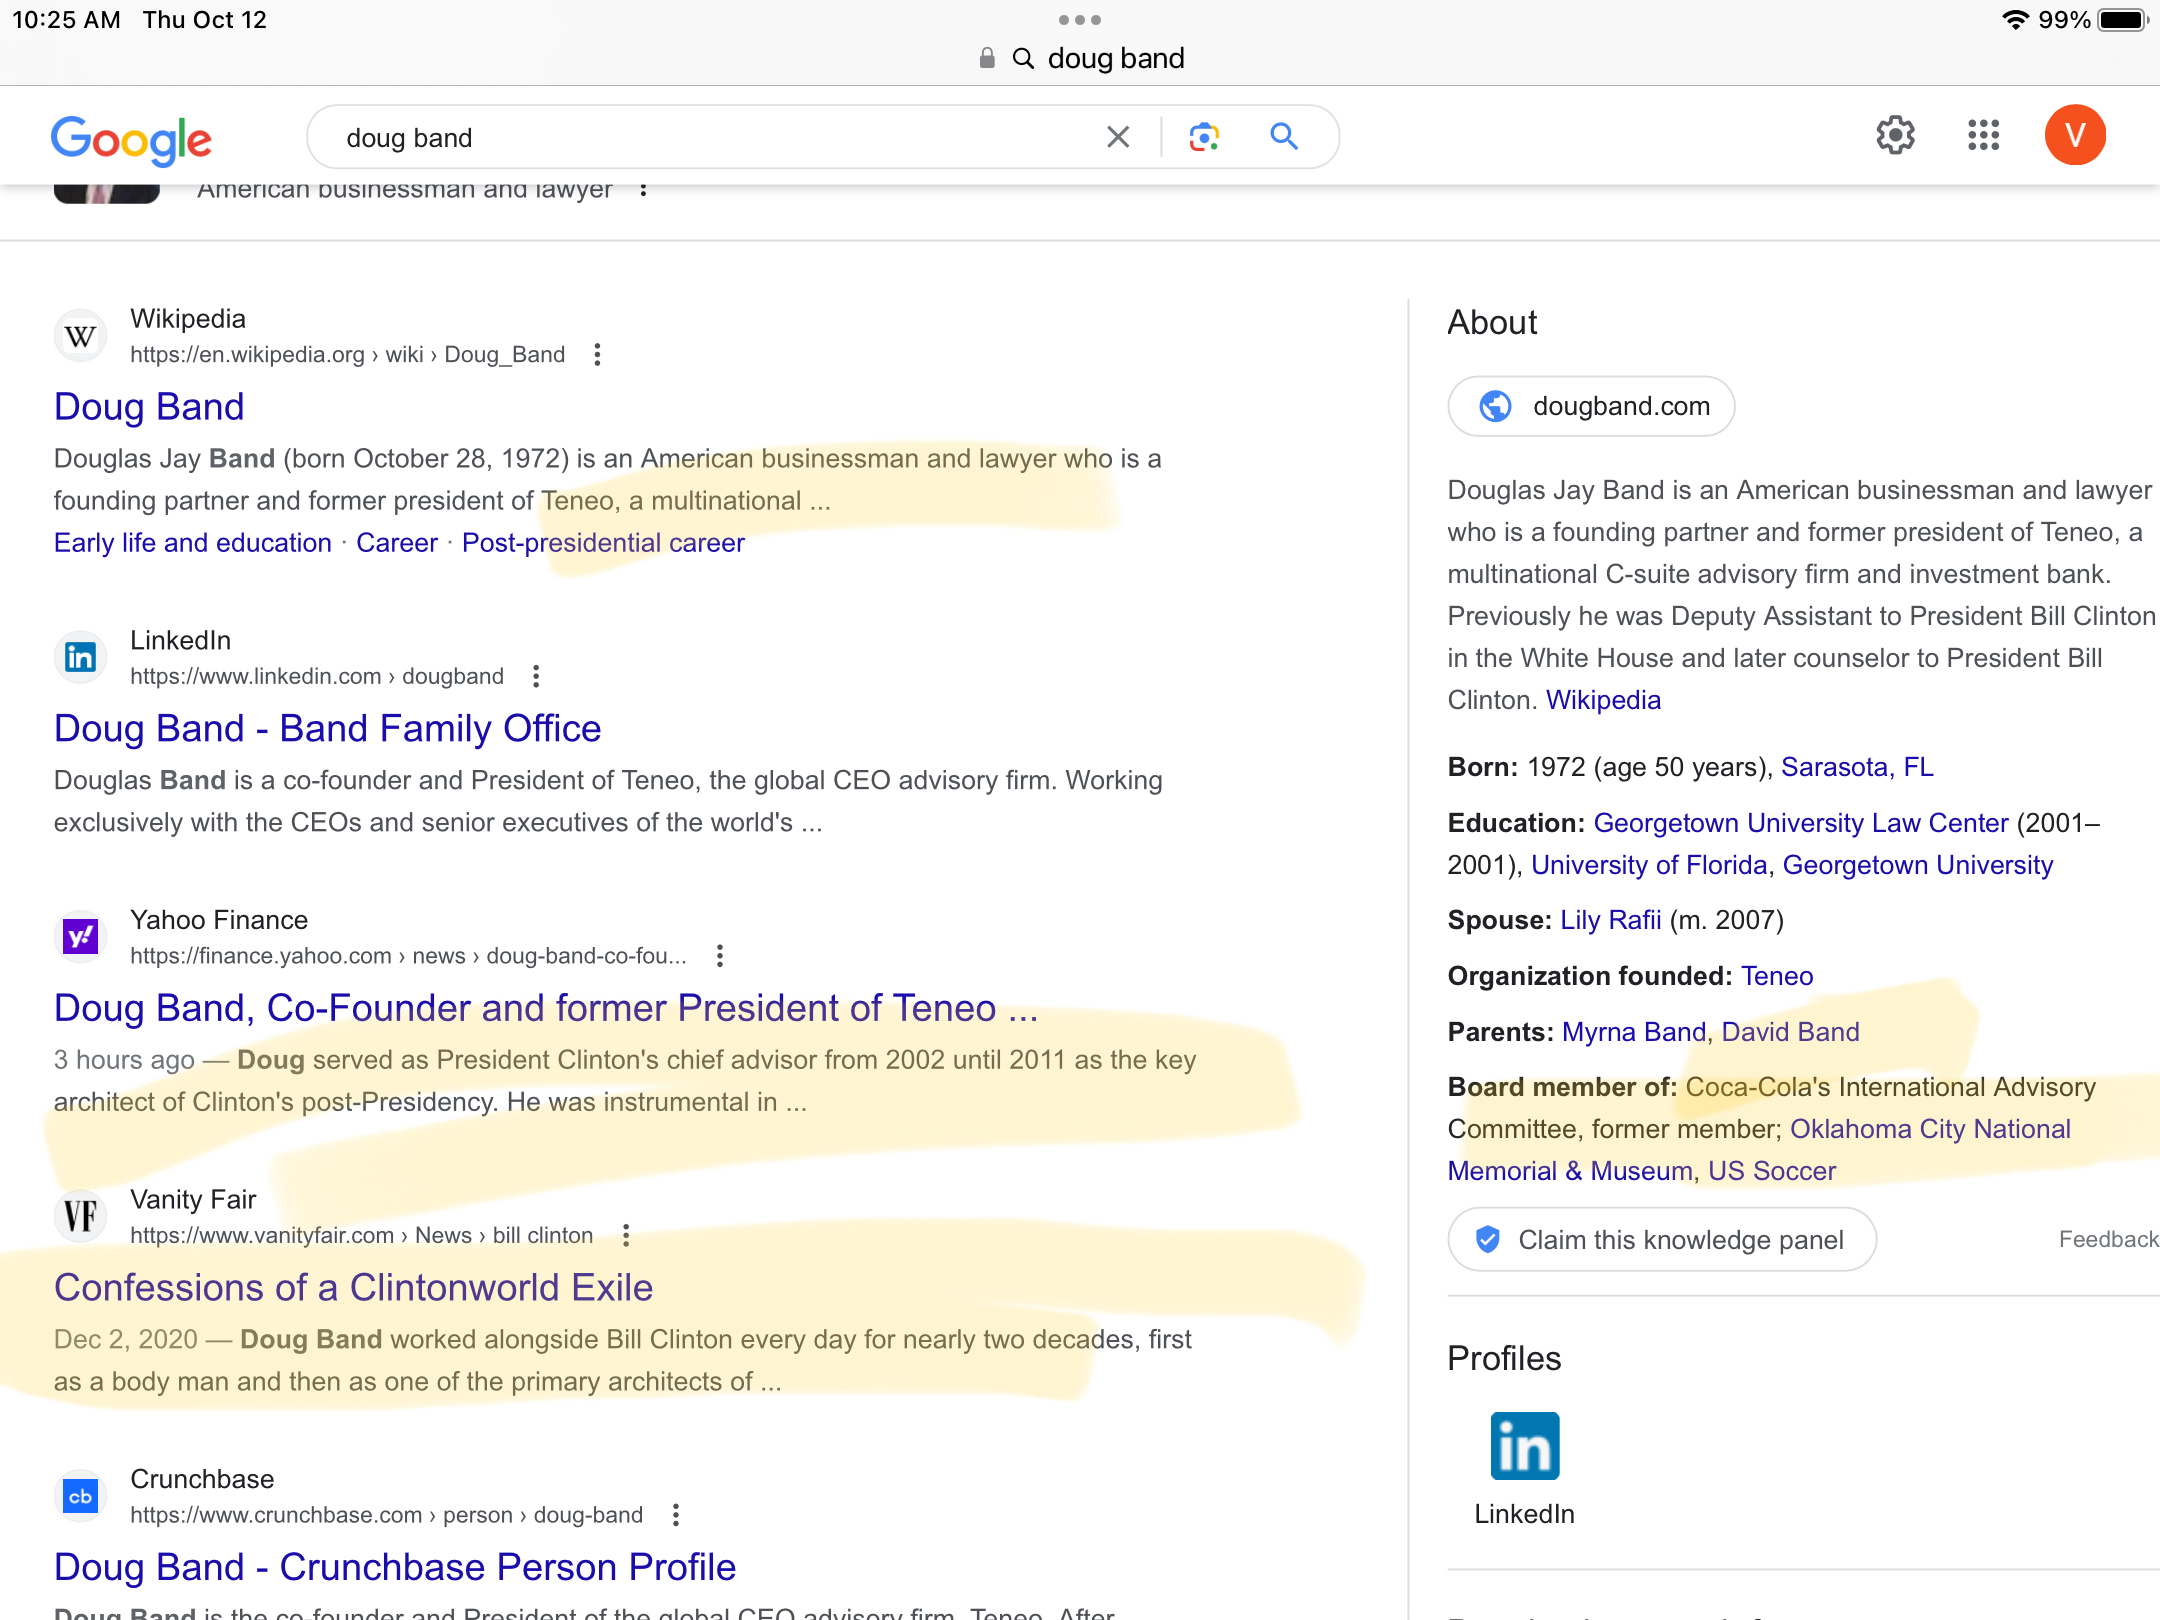Open more options for Wikipedia result
Image resolution: width=2160 pixels, height=1620 pixels.
click(597, 355)
